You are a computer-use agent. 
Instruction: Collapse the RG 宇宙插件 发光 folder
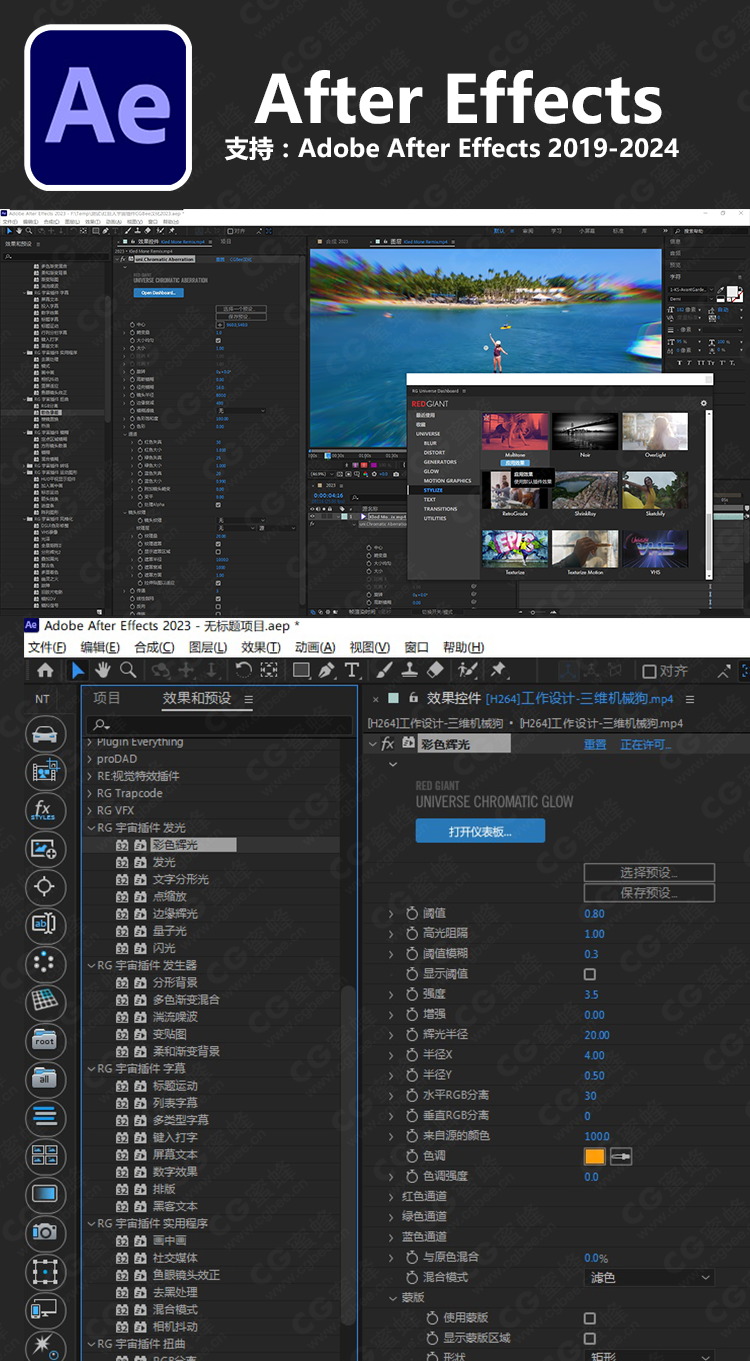[x=91, y=828]
